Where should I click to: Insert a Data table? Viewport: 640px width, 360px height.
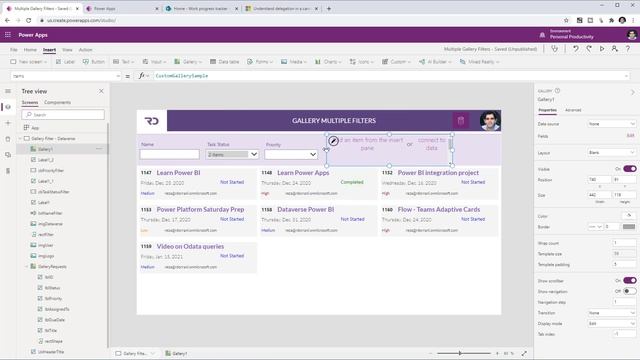[224, 62]
